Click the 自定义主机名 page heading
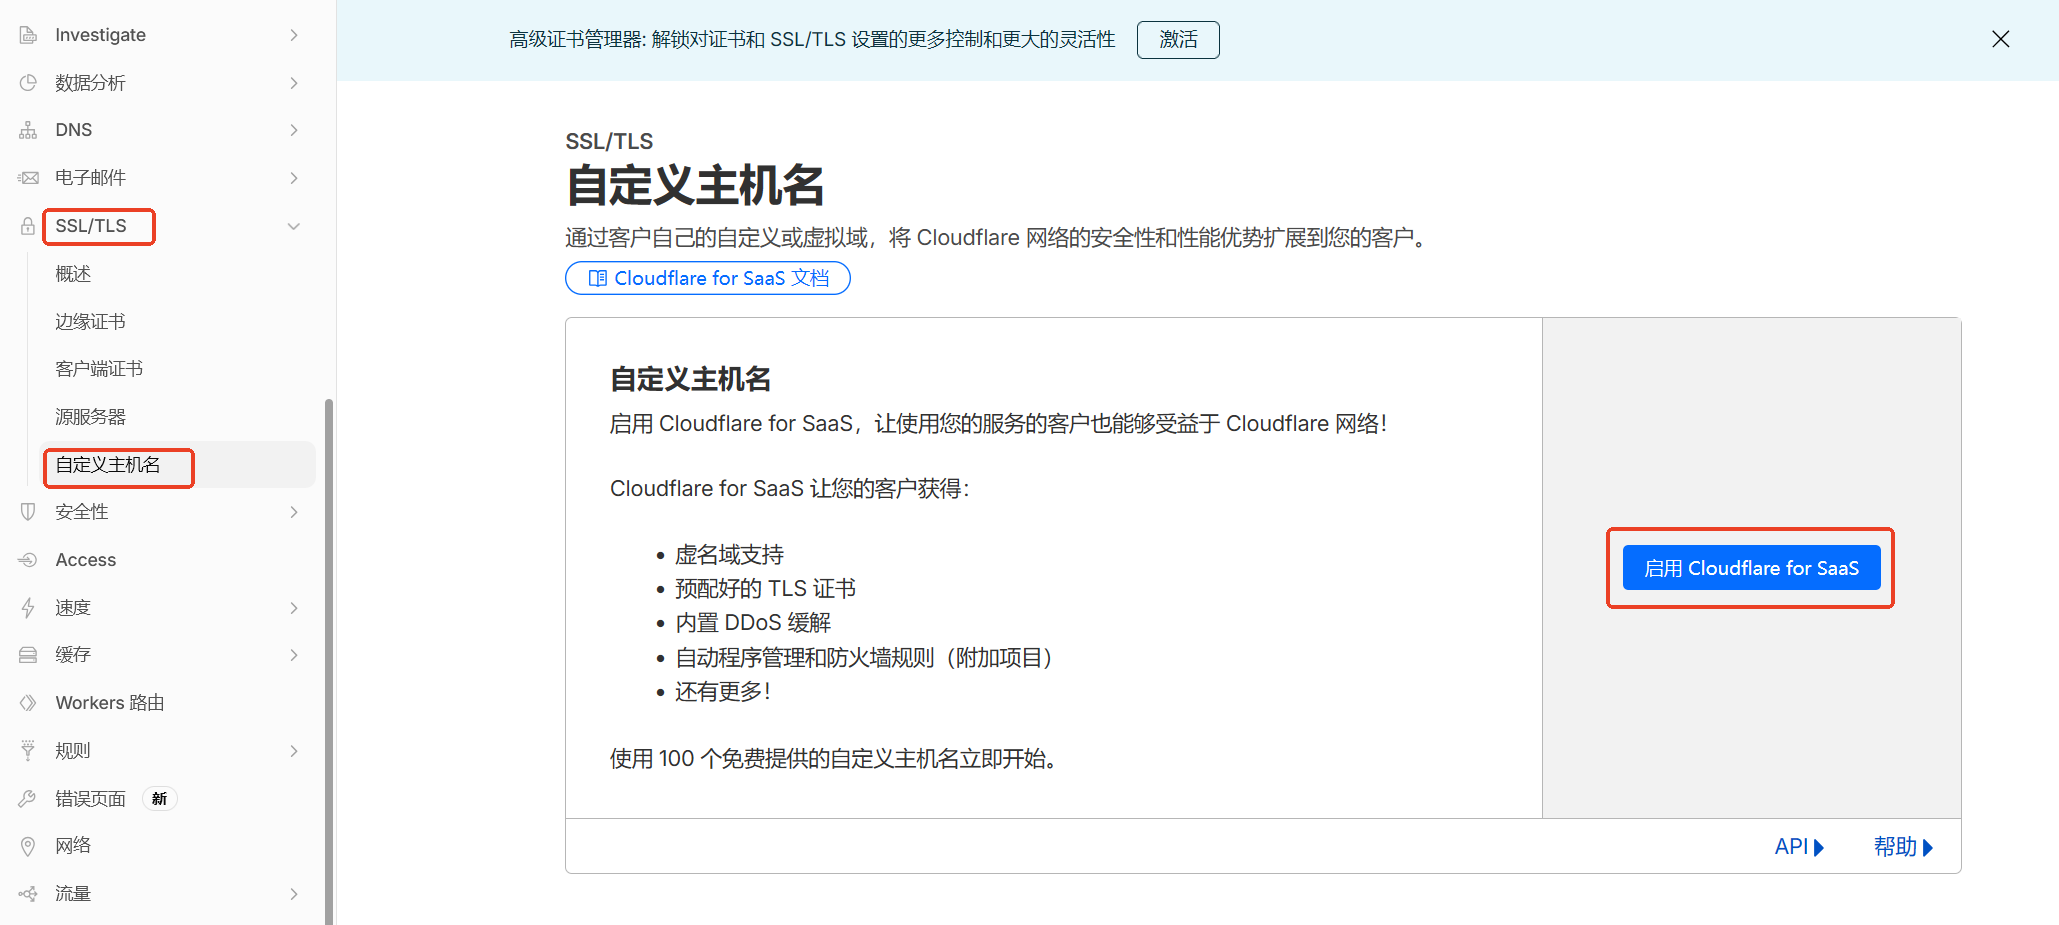Screen dimensions: 2059x925 click(695, 186)
